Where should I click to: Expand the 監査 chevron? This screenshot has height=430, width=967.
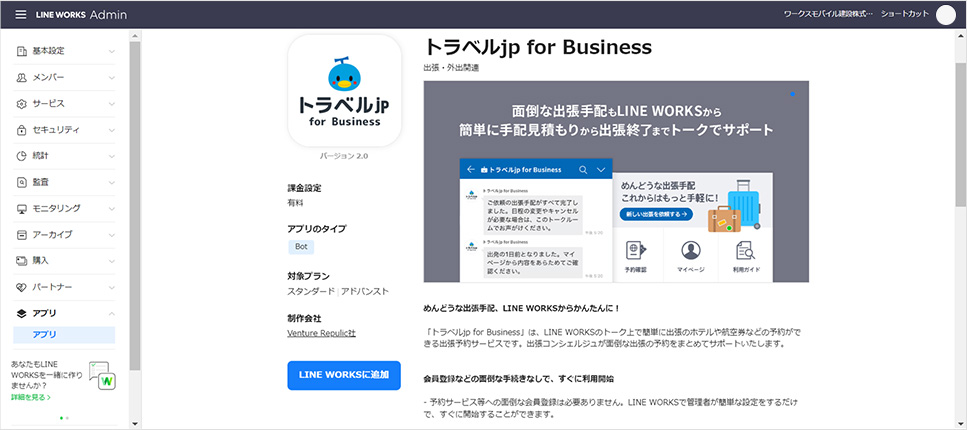pyautogui.click(x=112, y=183)
